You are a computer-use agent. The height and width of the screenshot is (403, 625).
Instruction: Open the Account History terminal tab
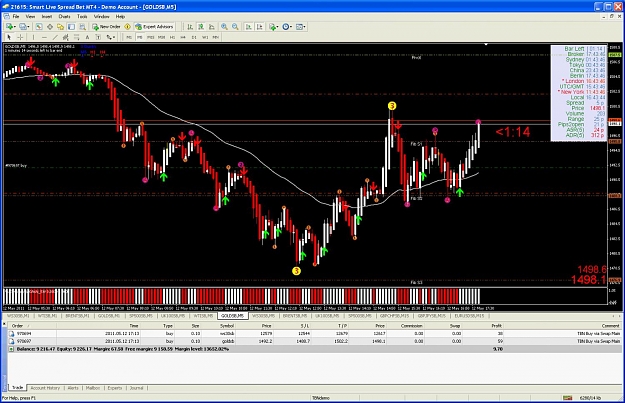point(45,388)
